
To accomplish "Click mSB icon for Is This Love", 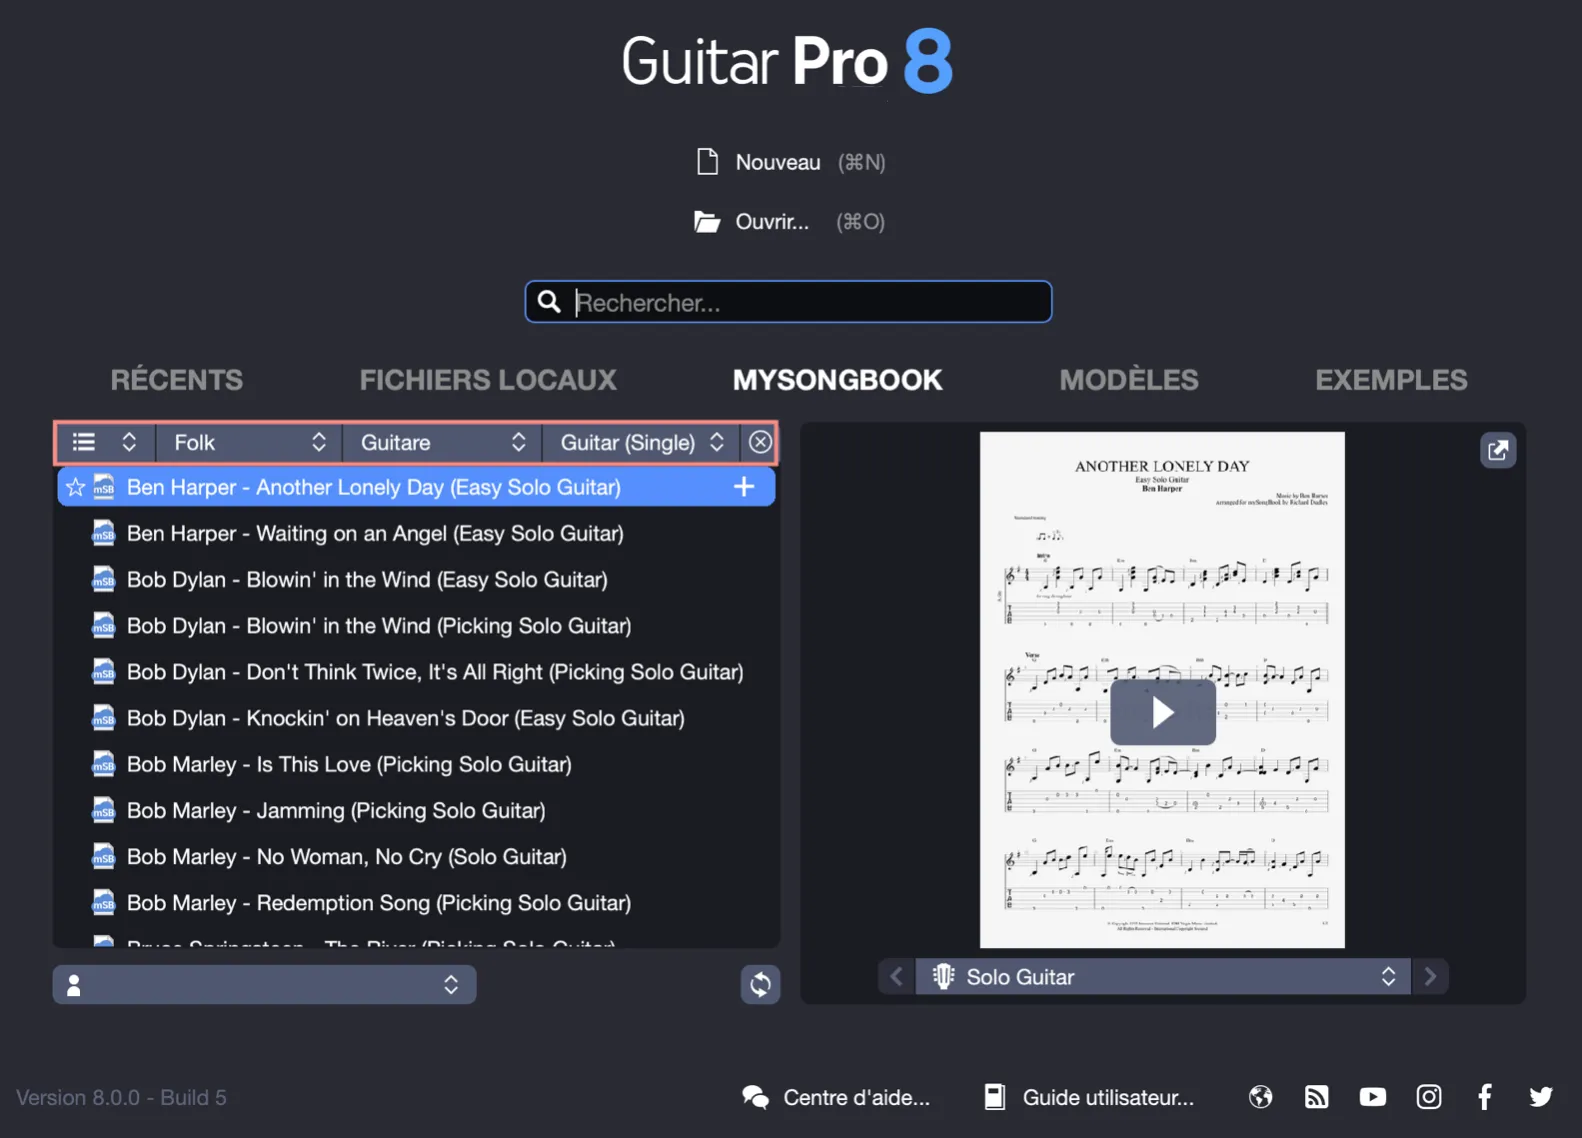I will coord(103,764).
